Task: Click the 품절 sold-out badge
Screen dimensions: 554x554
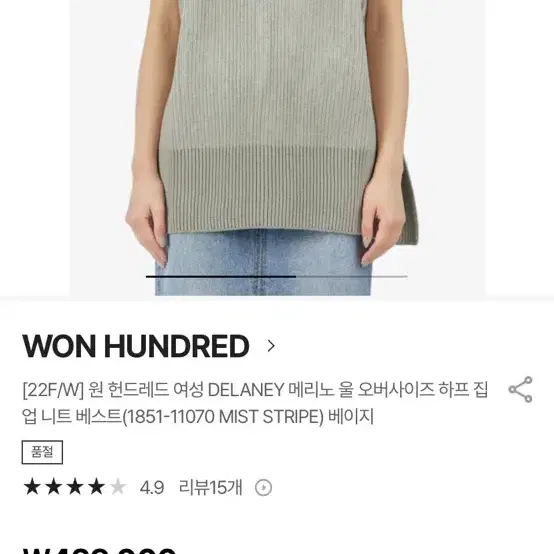Action: pyautogui.click(x=42, y=452)
